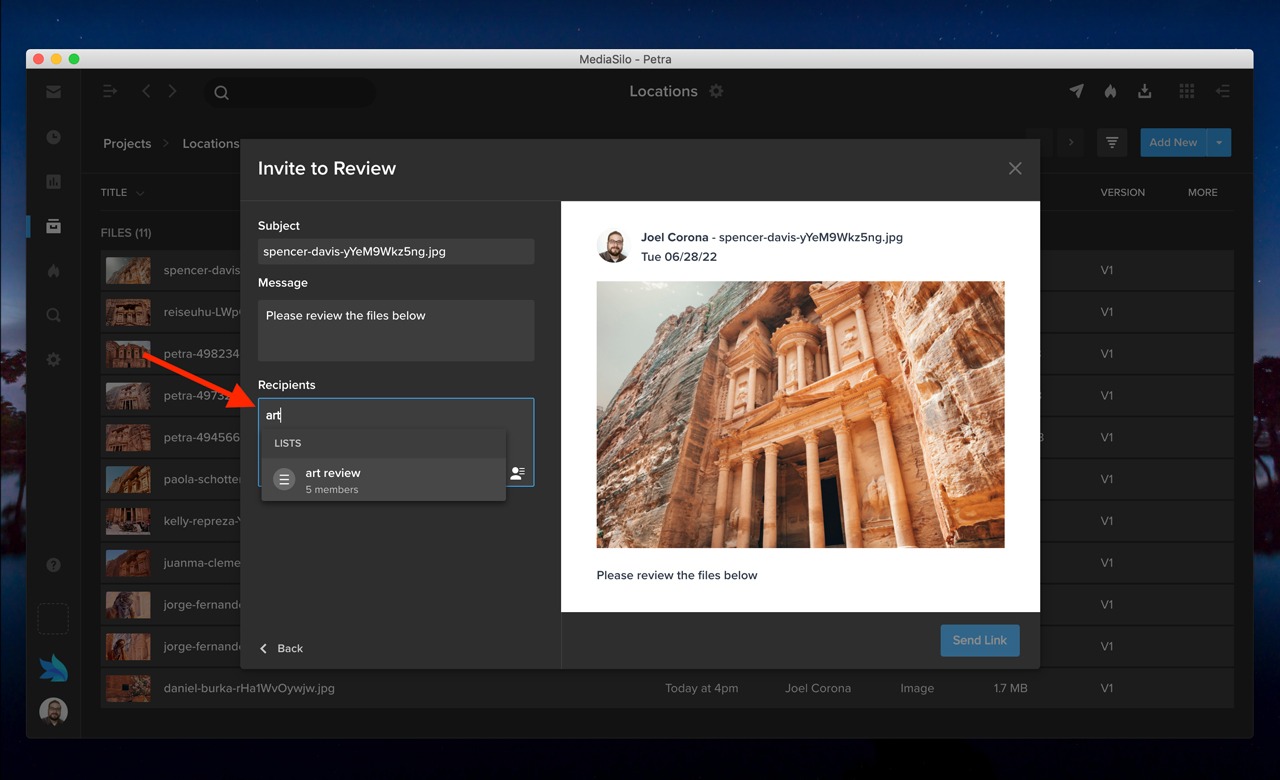Open the bar chart analytics sidebar icon

pos(54,182)
